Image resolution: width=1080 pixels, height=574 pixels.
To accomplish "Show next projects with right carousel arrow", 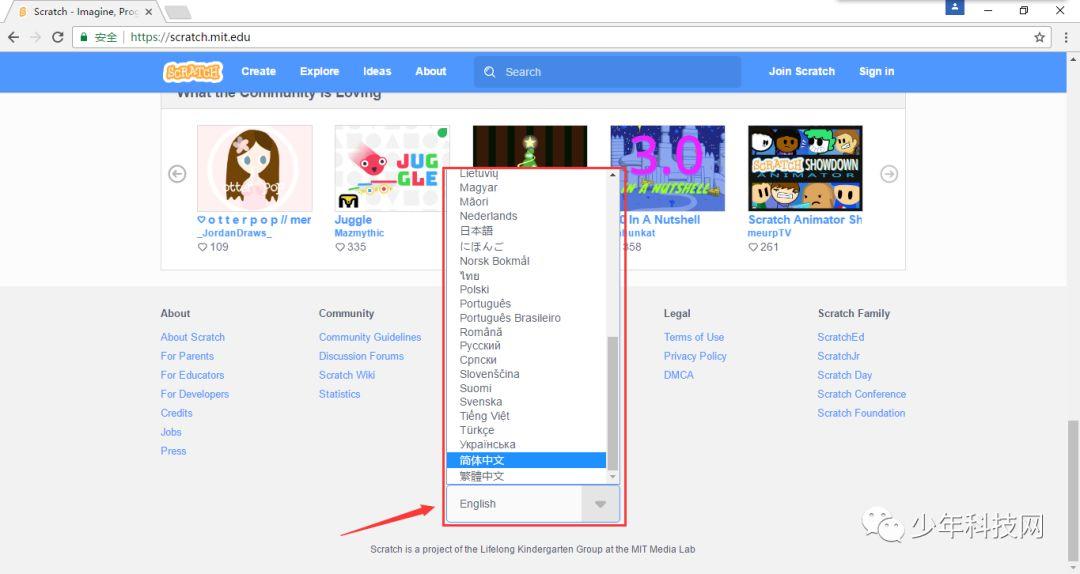I will point(889,174).
